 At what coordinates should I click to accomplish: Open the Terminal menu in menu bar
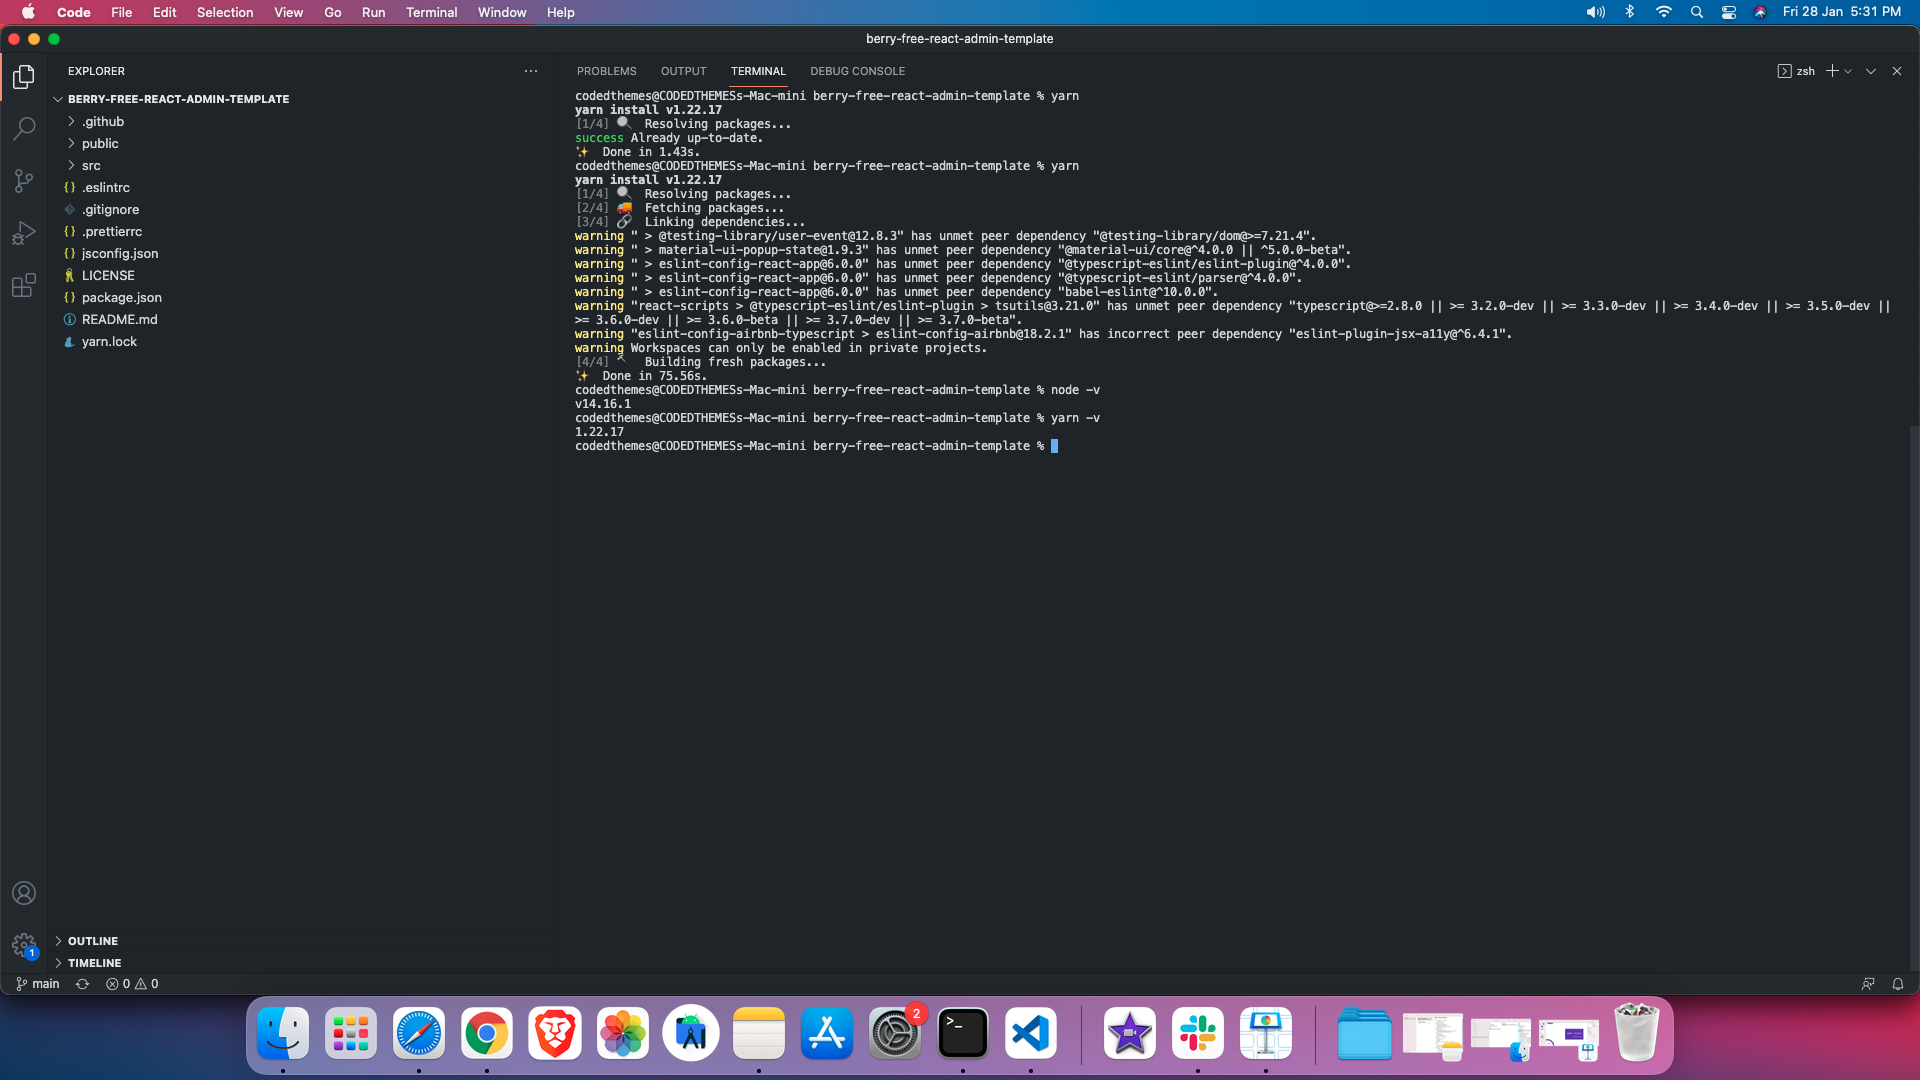click(430, 12)
